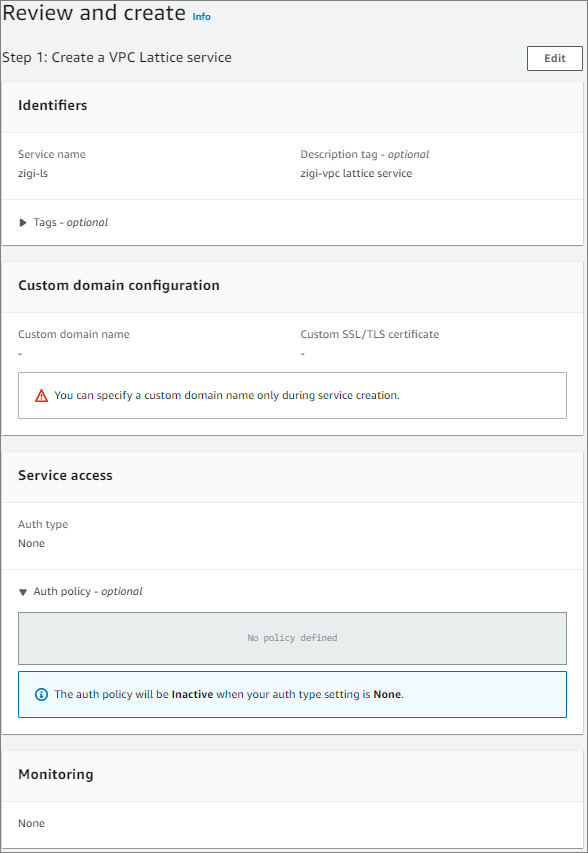Click the Tags - optional label
This screenshot has width=588, height=853.
click(x=71, y=222)
